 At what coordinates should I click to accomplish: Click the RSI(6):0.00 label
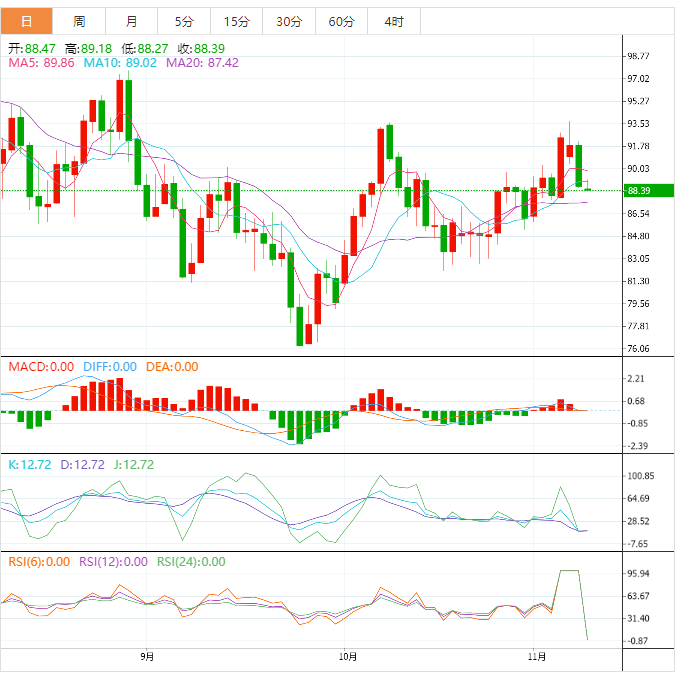[39, 562]
